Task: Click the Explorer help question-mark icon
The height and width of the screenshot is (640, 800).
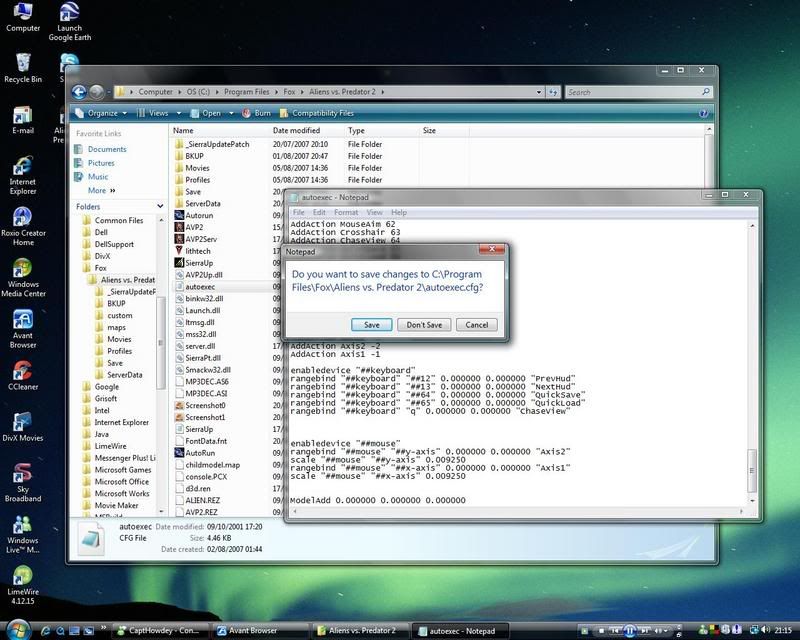Action: tap(703, 113)
